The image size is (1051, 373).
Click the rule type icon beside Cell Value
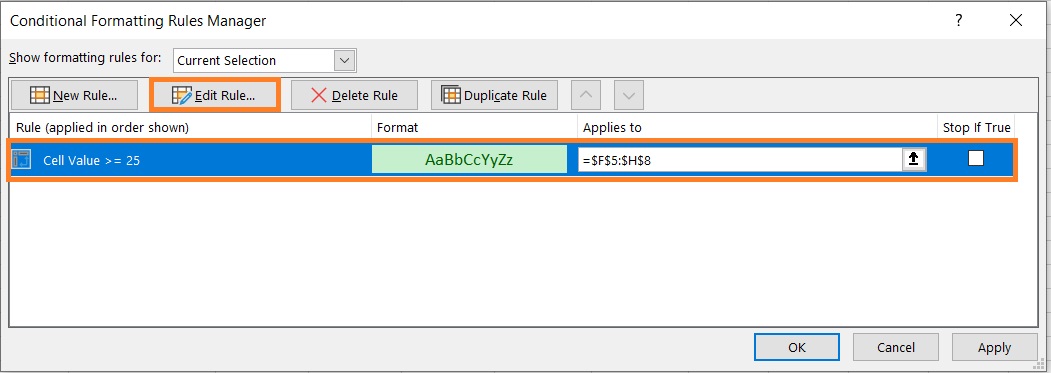[22, 160]
